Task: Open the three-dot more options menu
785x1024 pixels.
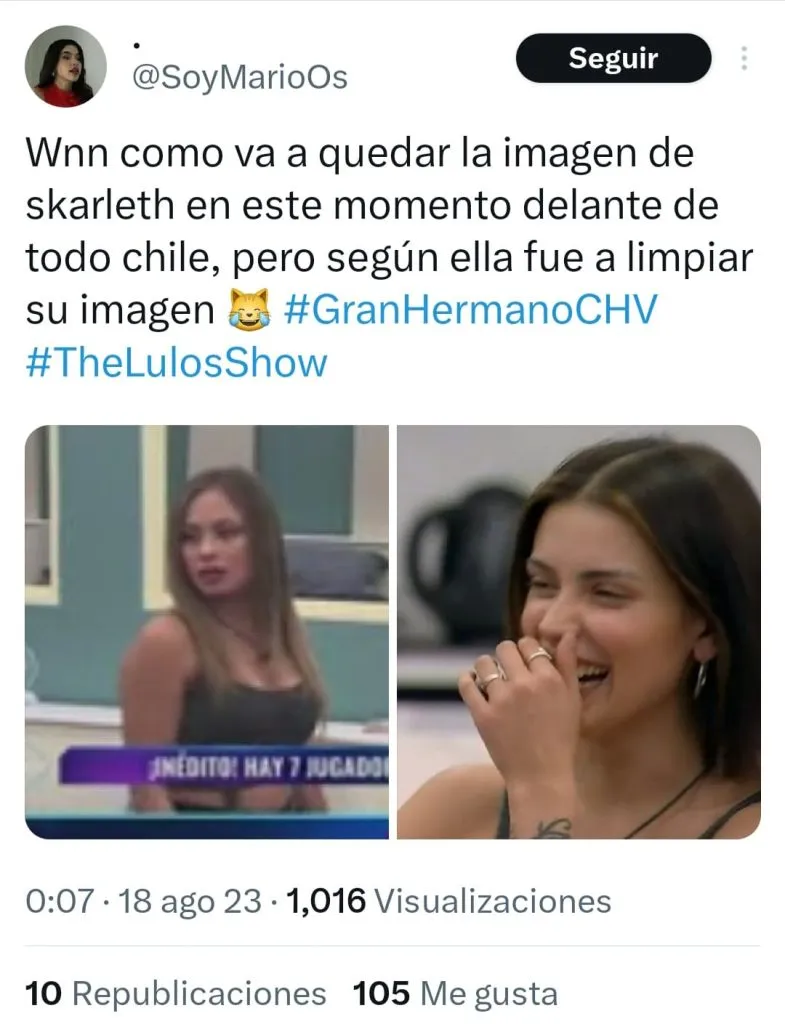Action: 744,59
